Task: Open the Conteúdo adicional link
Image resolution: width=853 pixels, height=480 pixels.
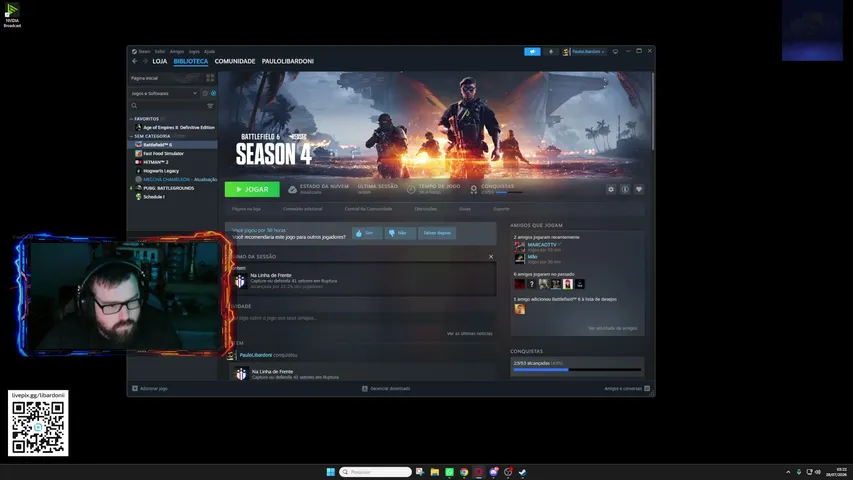Action: point(302,209)
